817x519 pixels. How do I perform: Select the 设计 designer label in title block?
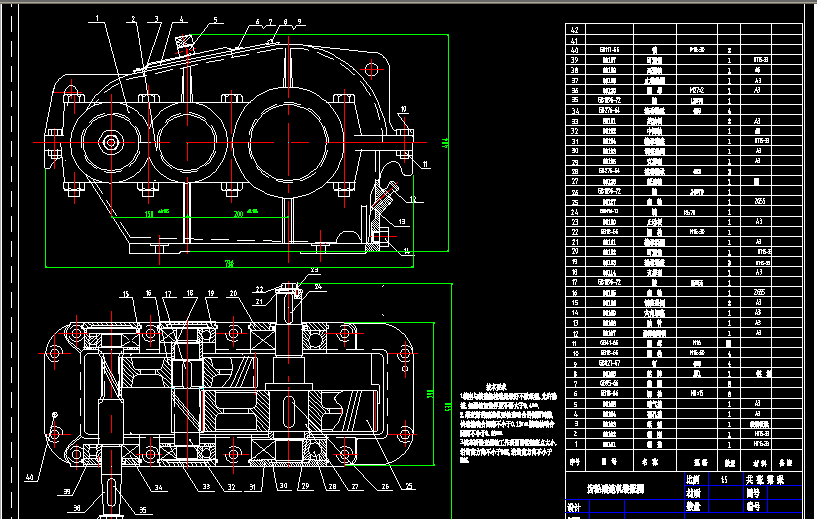point(574,506)
